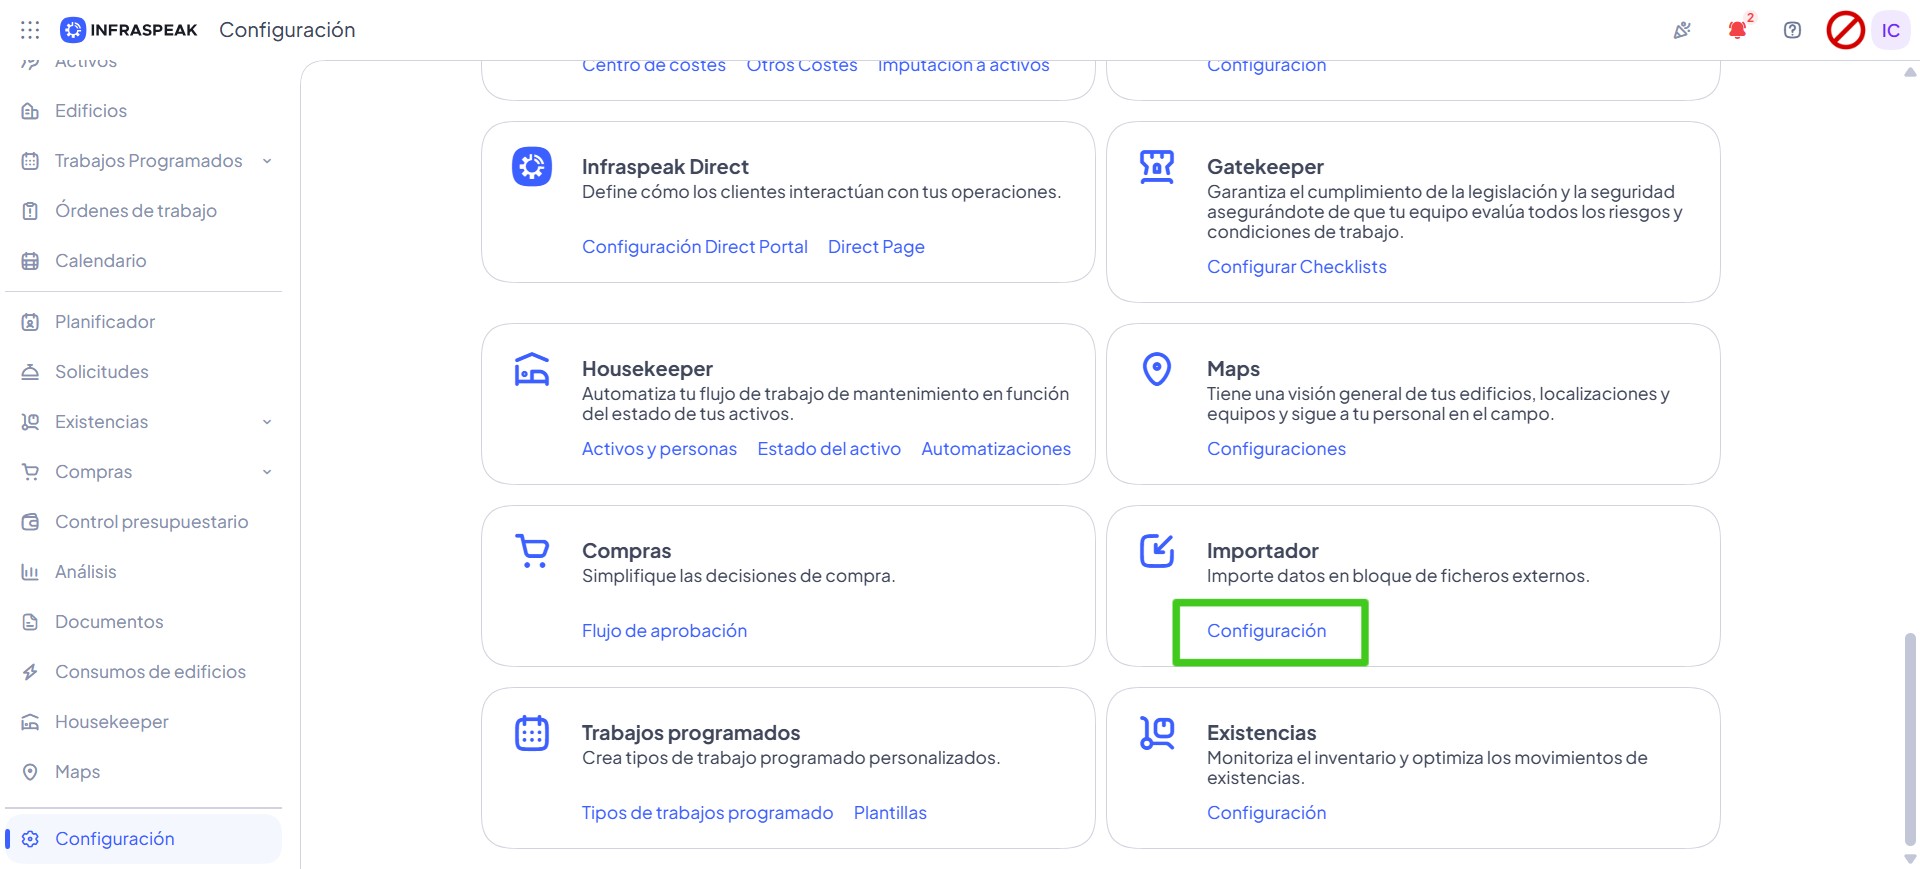Open Estado del activo link

(829, 449)
